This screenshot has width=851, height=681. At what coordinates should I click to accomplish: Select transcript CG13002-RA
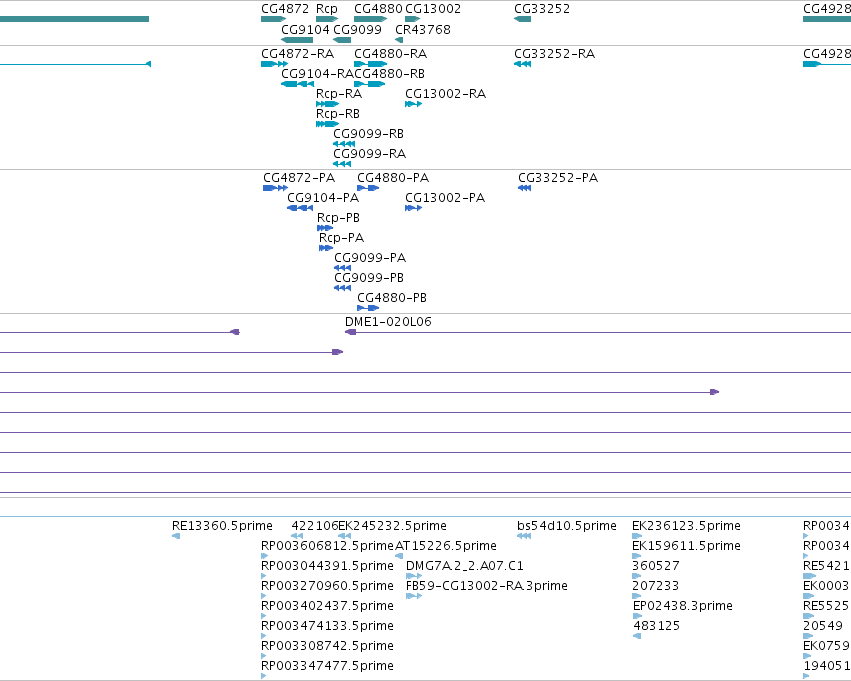tap(414, 104)
